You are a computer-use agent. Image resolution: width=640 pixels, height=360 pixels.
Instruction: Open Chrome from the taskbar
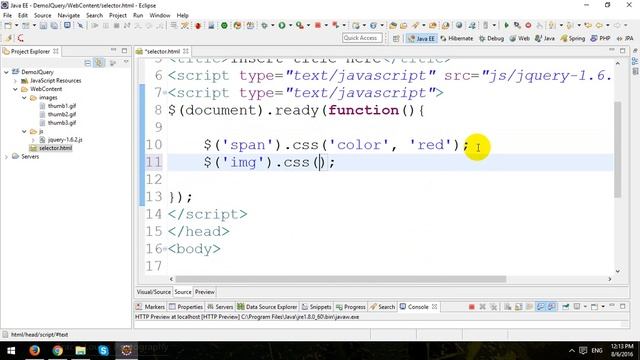tap(58, 350)
